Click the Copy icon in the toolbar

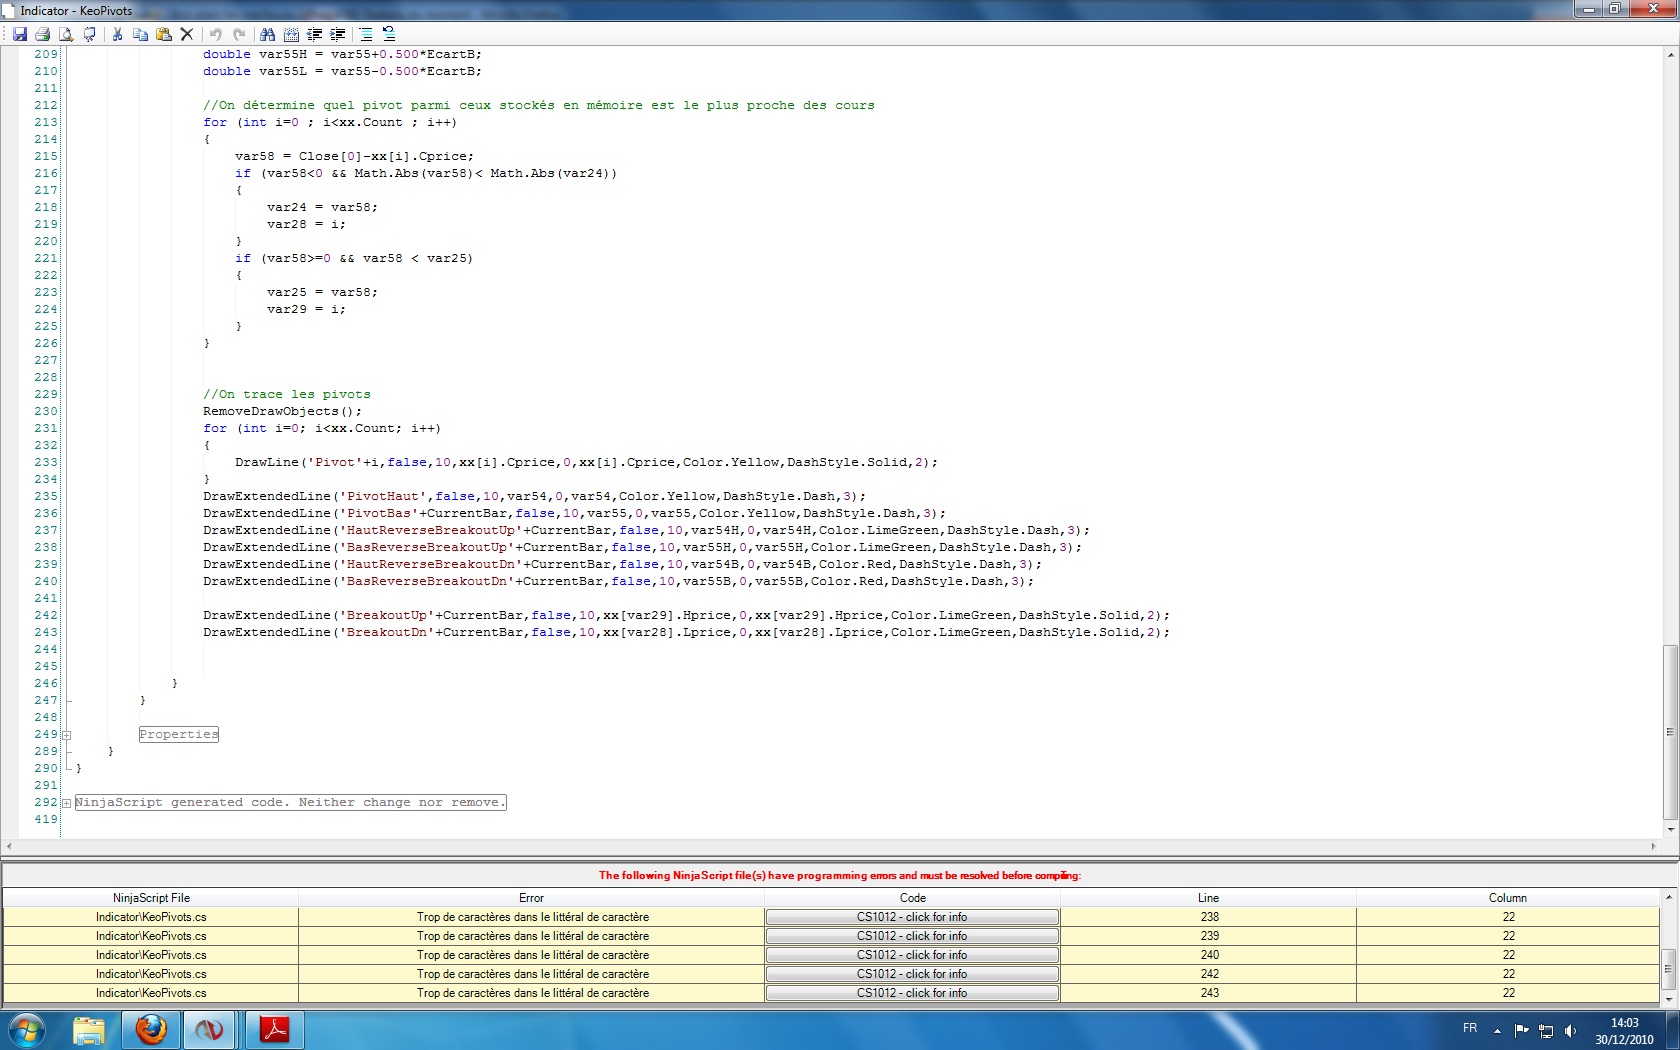(140, 34)
